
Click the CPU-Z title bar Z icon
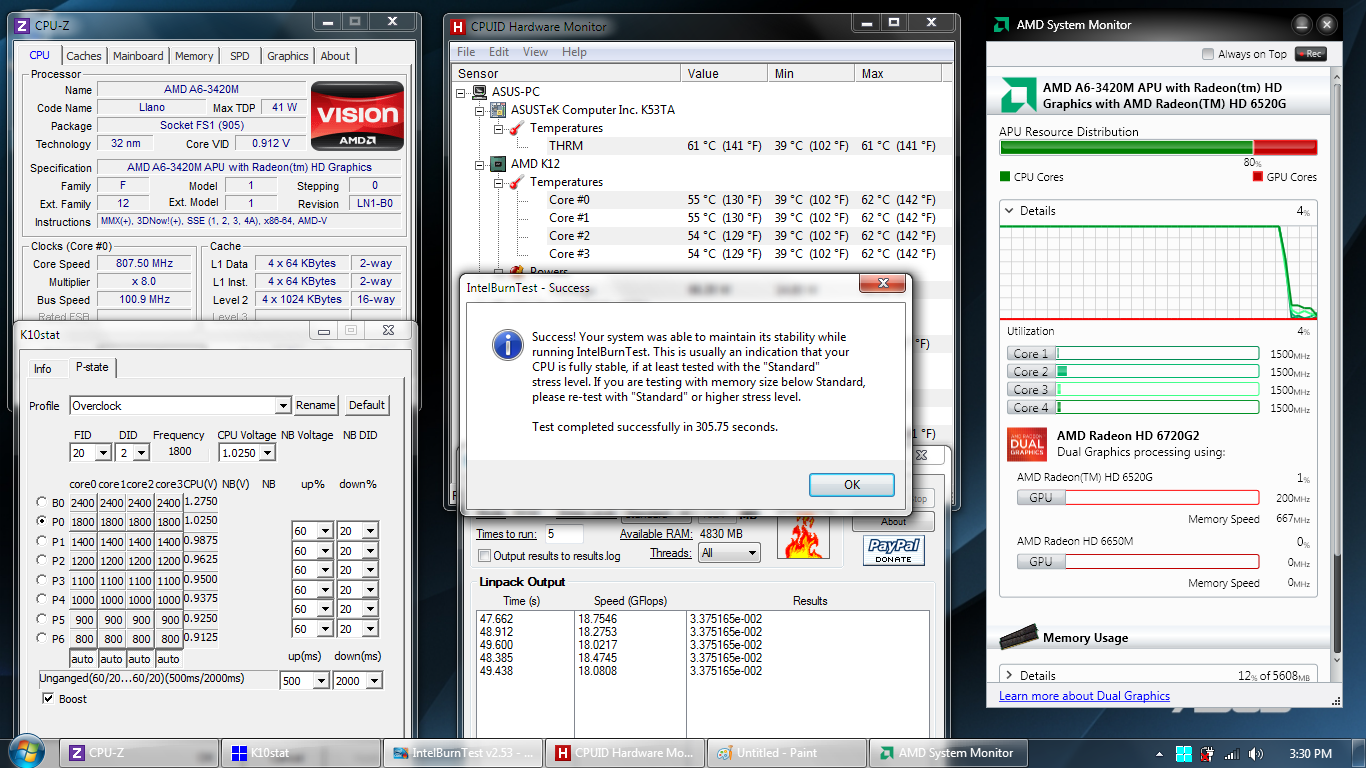pos(23,25)
